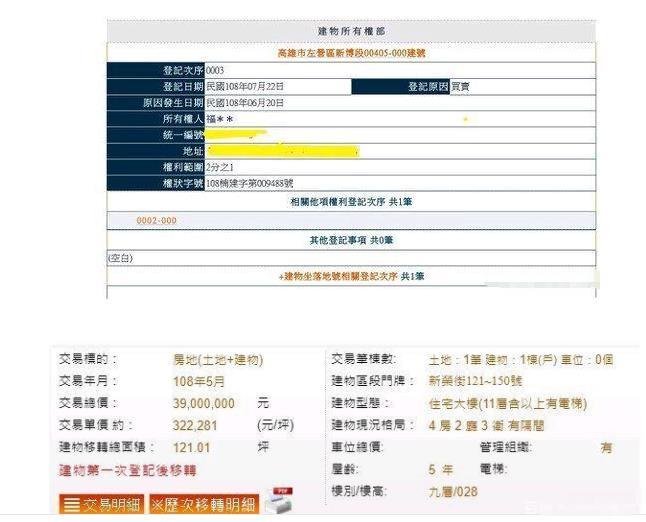Select the 登記原因 label cell
646x522 pixels.
[x=400, y=87]
